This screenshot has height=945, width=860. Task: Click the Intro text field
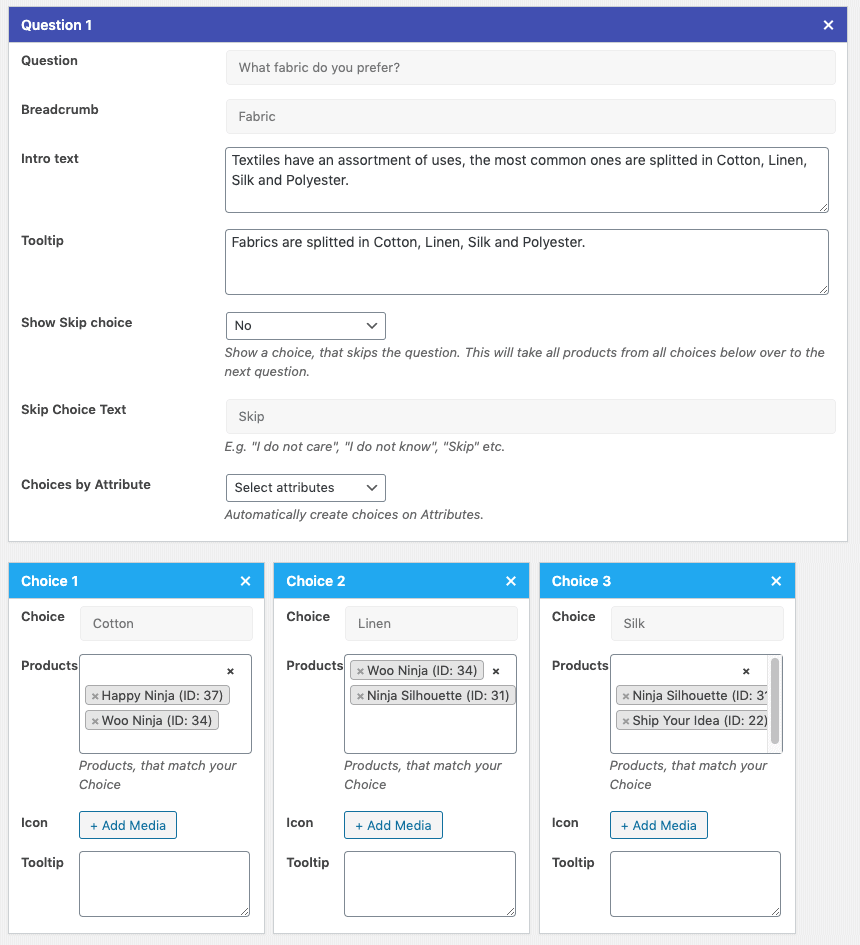click(x=525, y=181)
